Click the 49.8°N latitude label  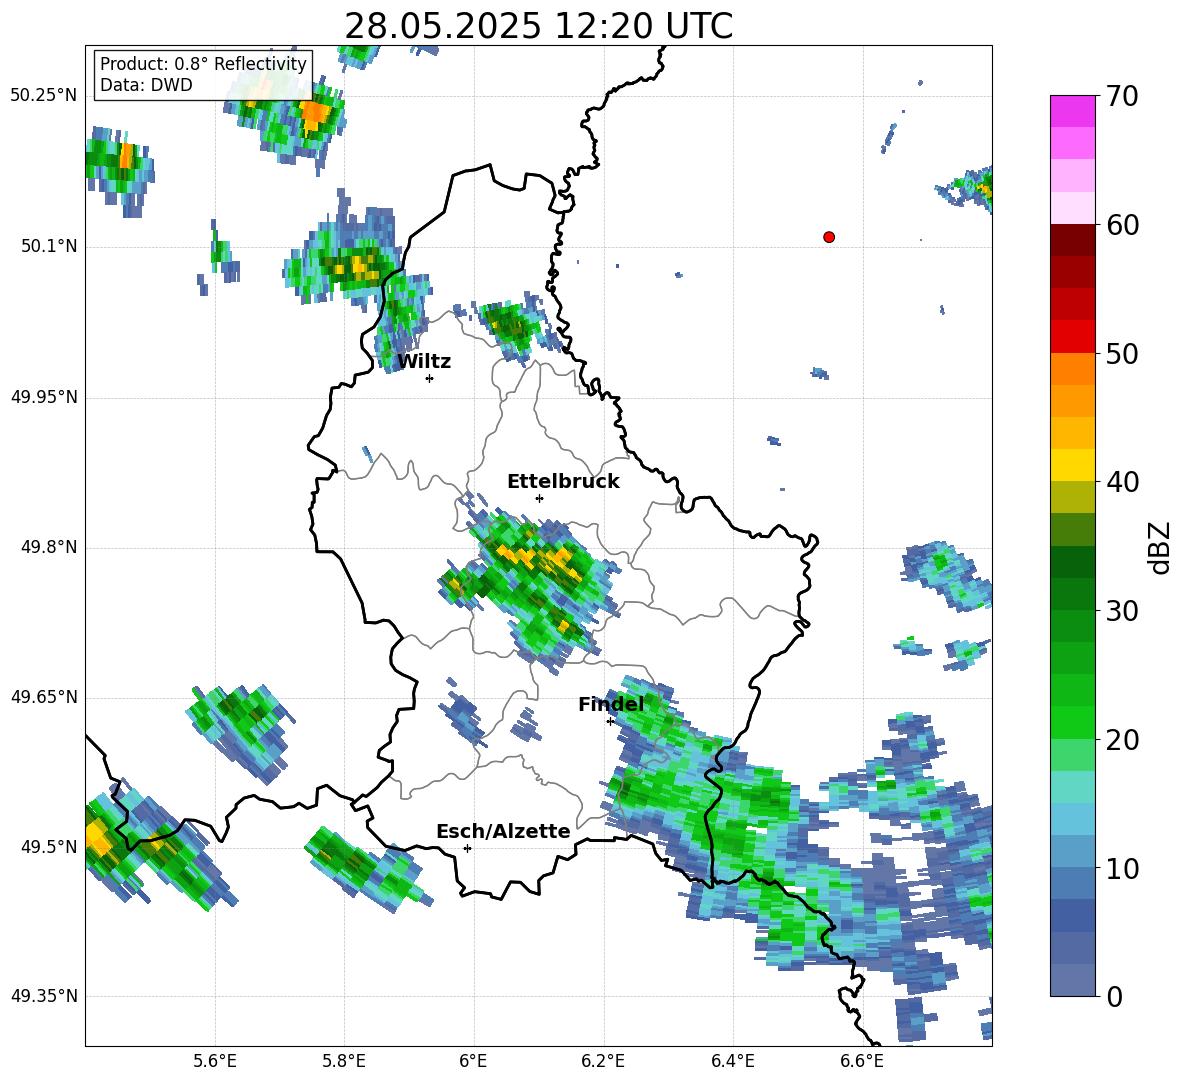49,547
